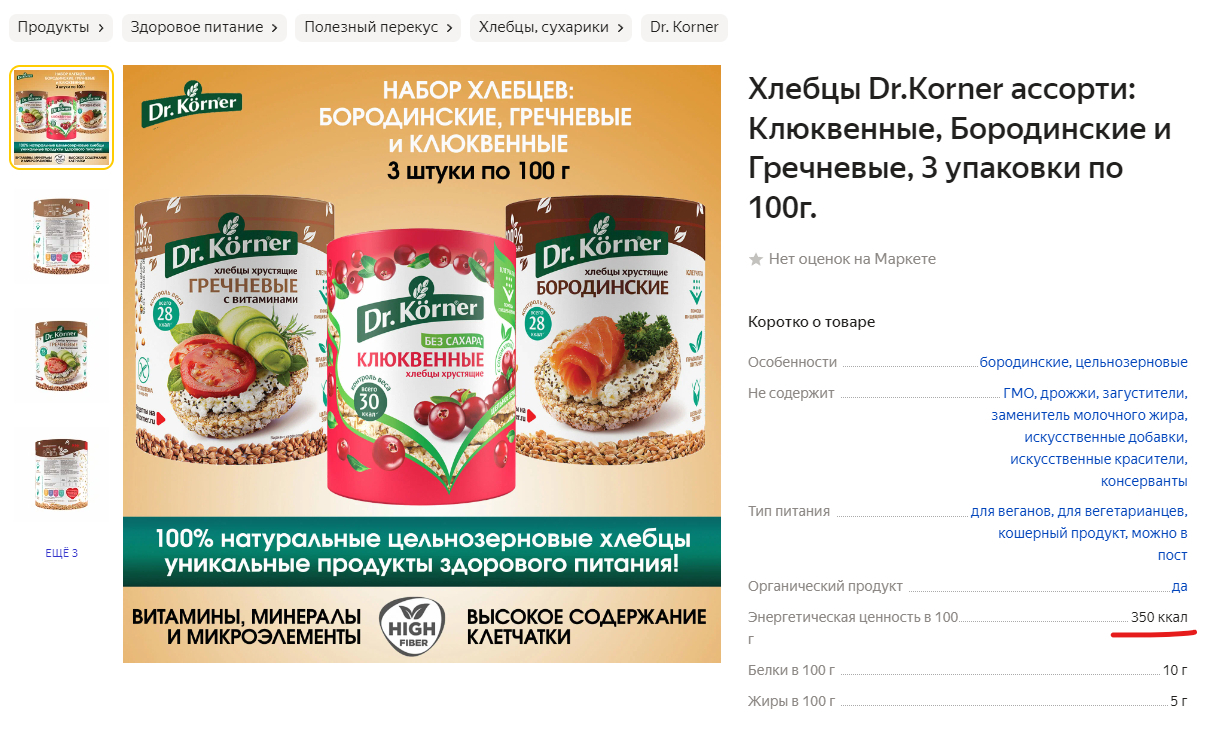Open Хлебцы, сухарики breadcrumb chevron
1215x729 pixels.
click(x=623, y=27)
